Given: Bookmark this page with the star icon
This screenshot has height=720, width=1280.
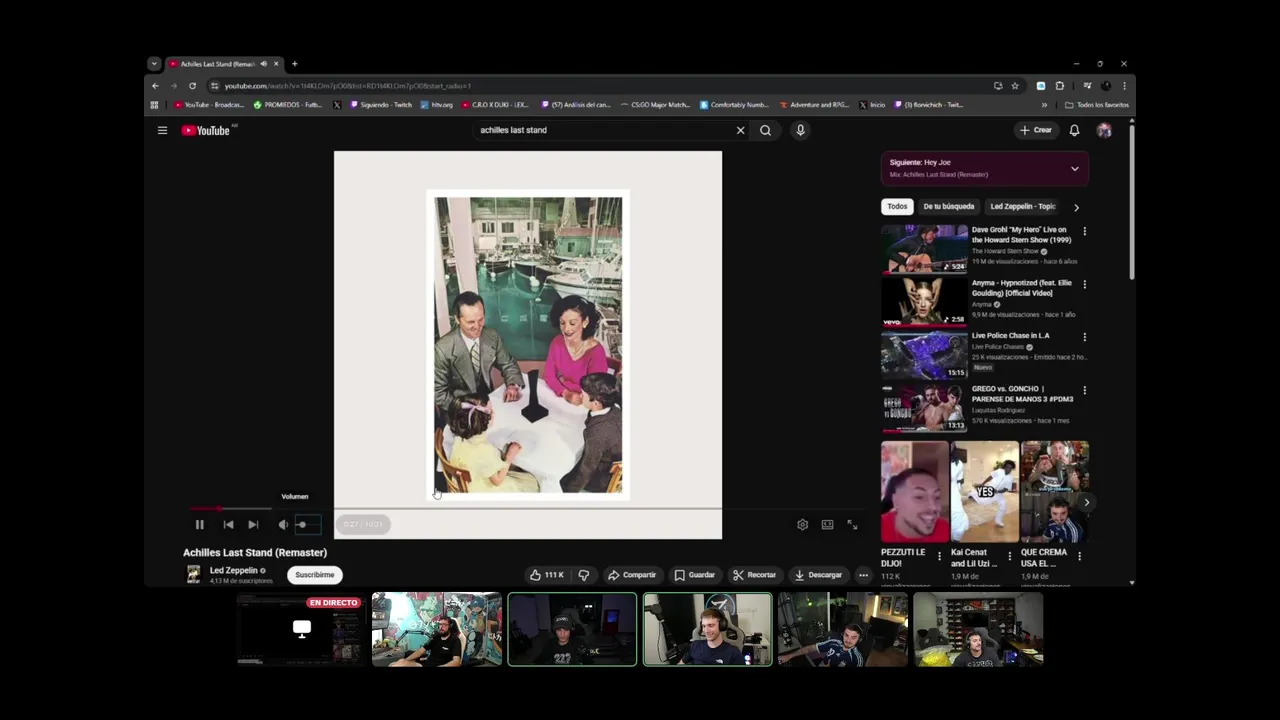Looking at the screenshot, I should pos(1015,86).
